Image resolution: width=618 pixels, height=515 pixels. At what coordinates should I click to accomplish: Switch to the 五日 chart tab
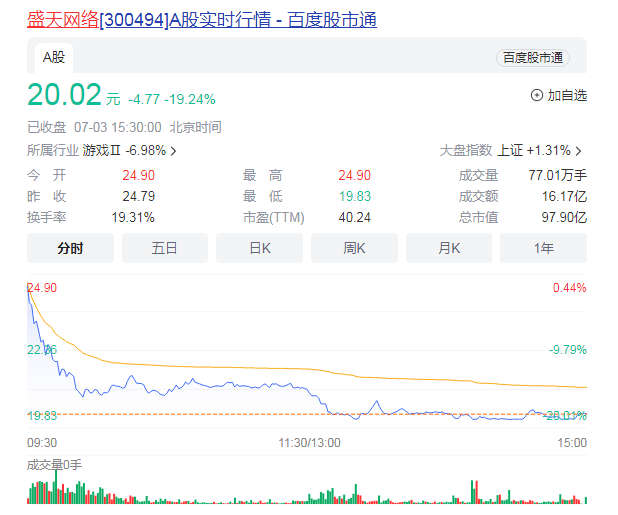pos(164,247)
